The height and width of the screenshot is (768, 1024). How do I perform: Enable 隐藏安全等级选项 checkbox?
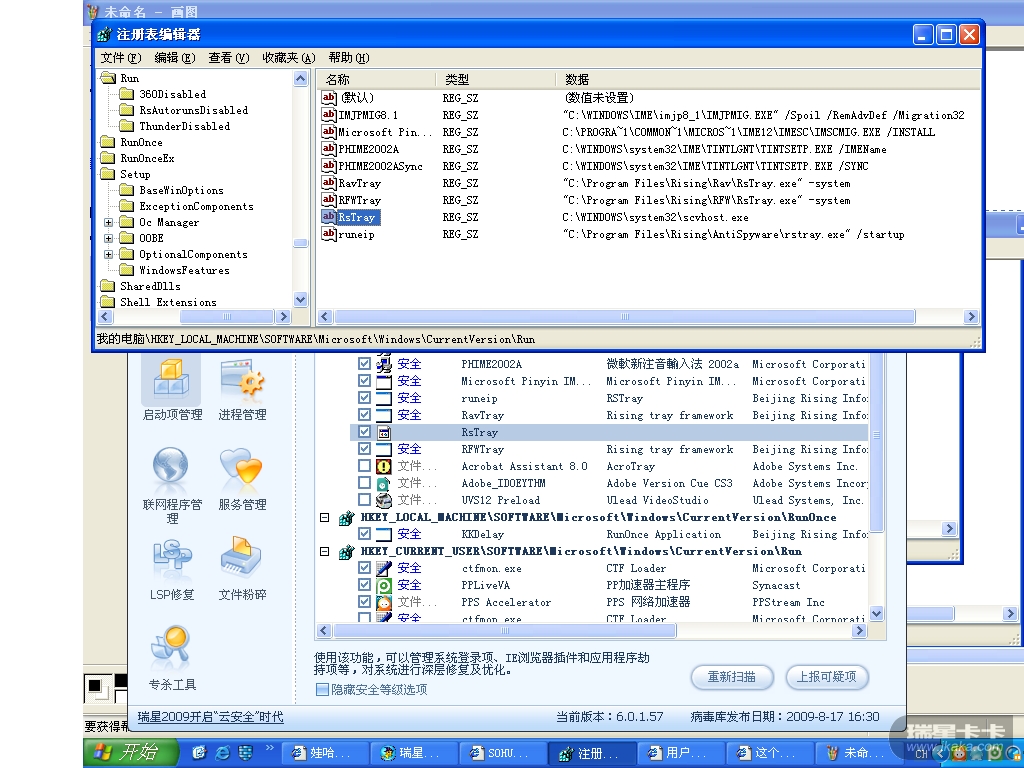[x=322, y=689]
